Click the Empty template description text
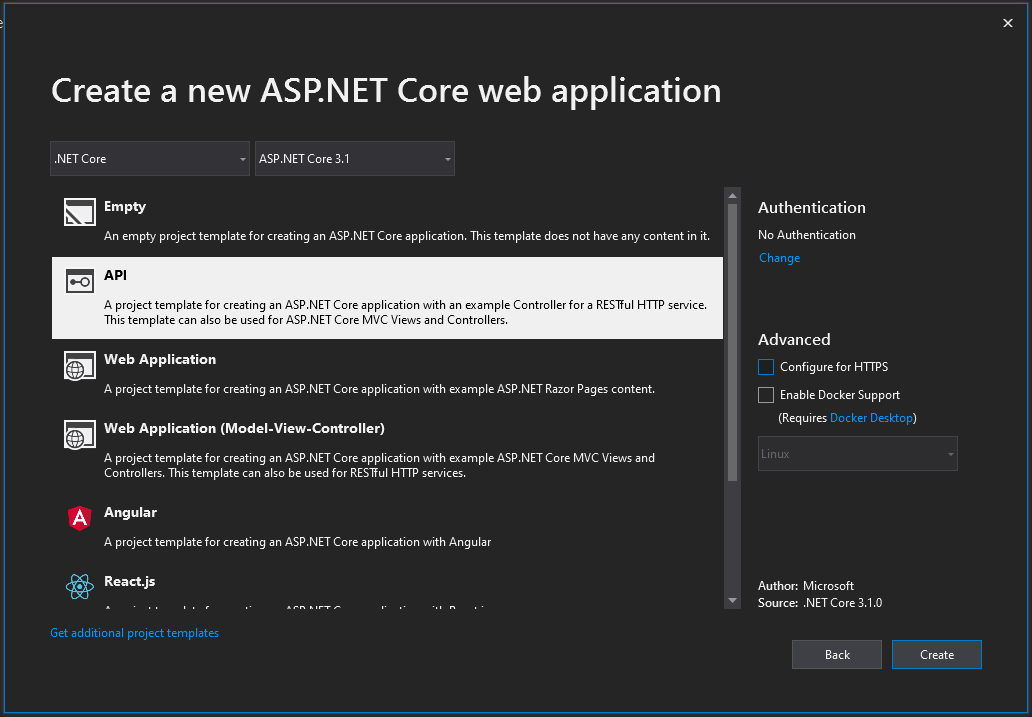This screenshot has width=1032, height=717. [x=407, y=236]
